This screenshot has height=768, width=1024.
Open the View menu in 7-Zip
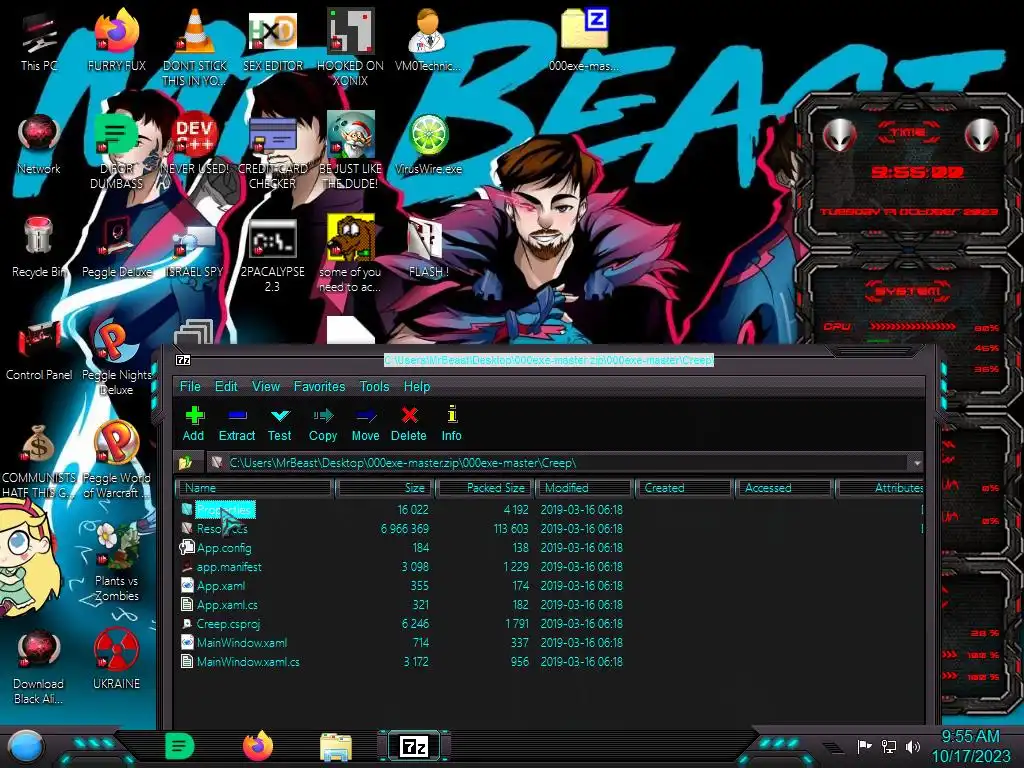pyautogui.click(x=266, y=387)
